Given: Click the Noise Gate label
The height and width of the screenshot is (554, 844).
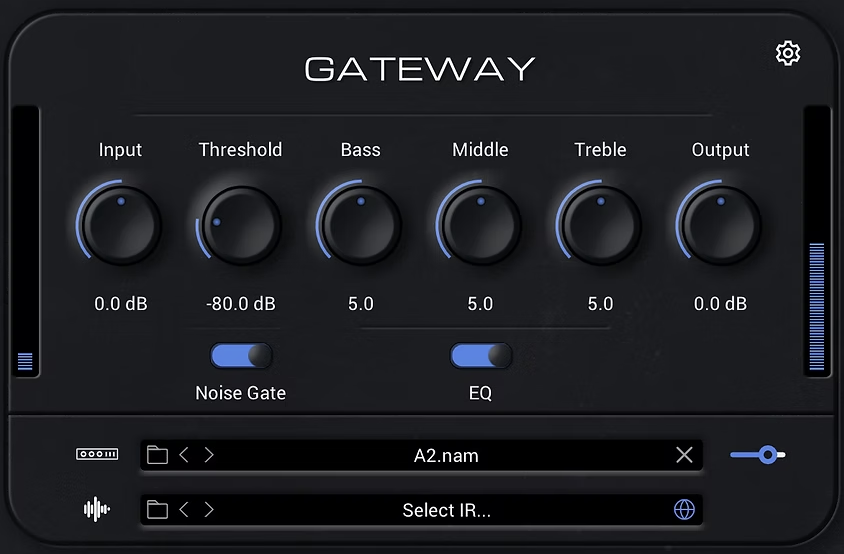Looking at the screenshot, I should (241, 393).
